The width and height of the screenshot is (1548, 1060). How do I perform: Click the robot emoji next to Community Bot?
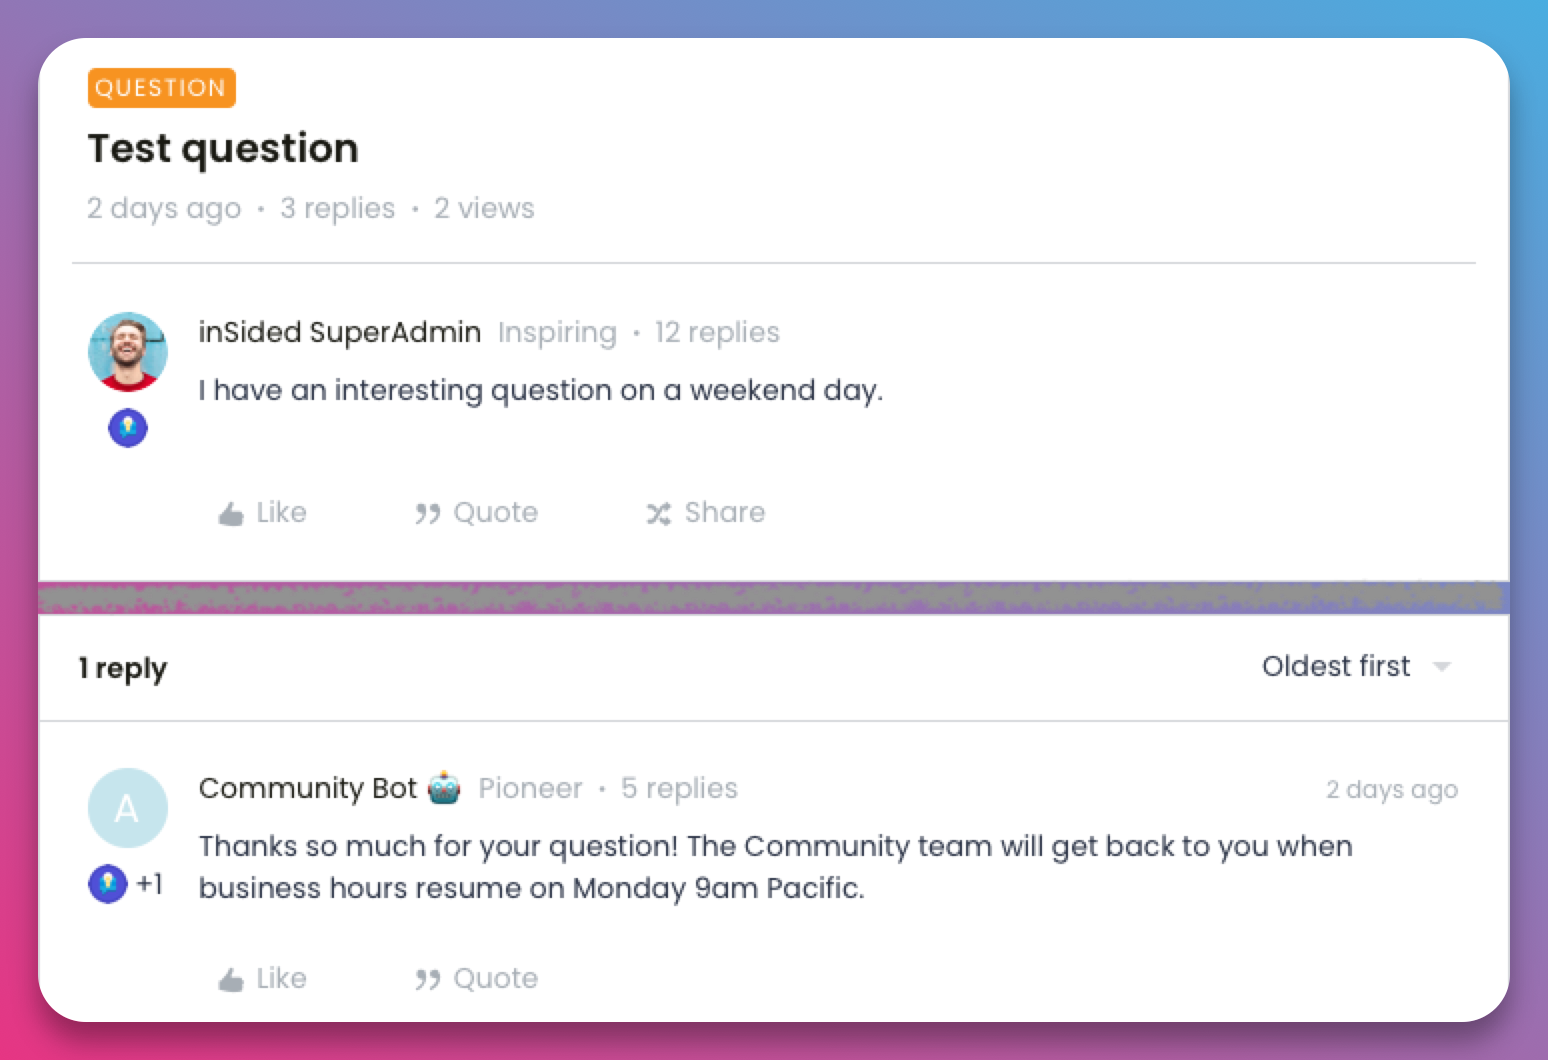point(444,789)
